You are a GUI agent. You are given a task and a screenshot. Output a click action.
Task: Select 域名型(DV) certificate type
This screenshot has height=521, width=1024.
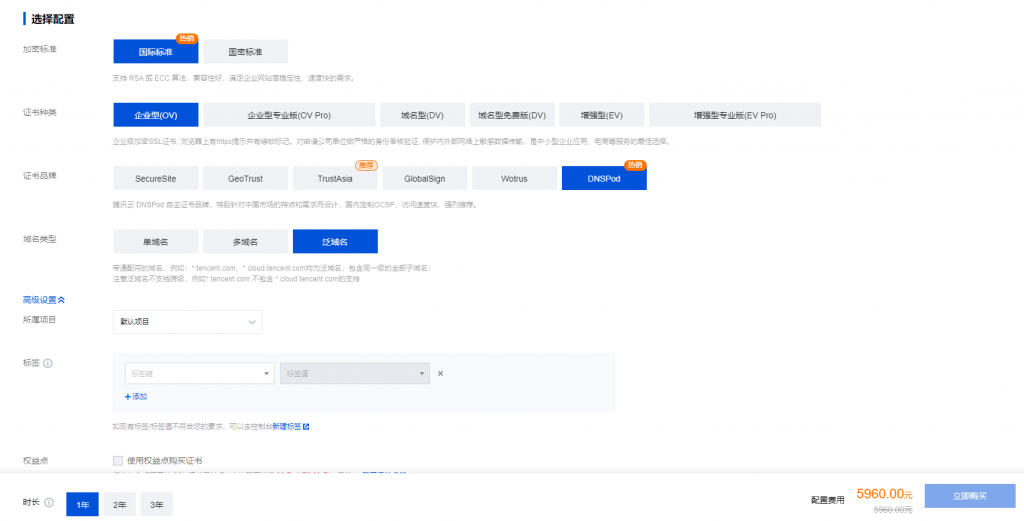pos(423,115)
